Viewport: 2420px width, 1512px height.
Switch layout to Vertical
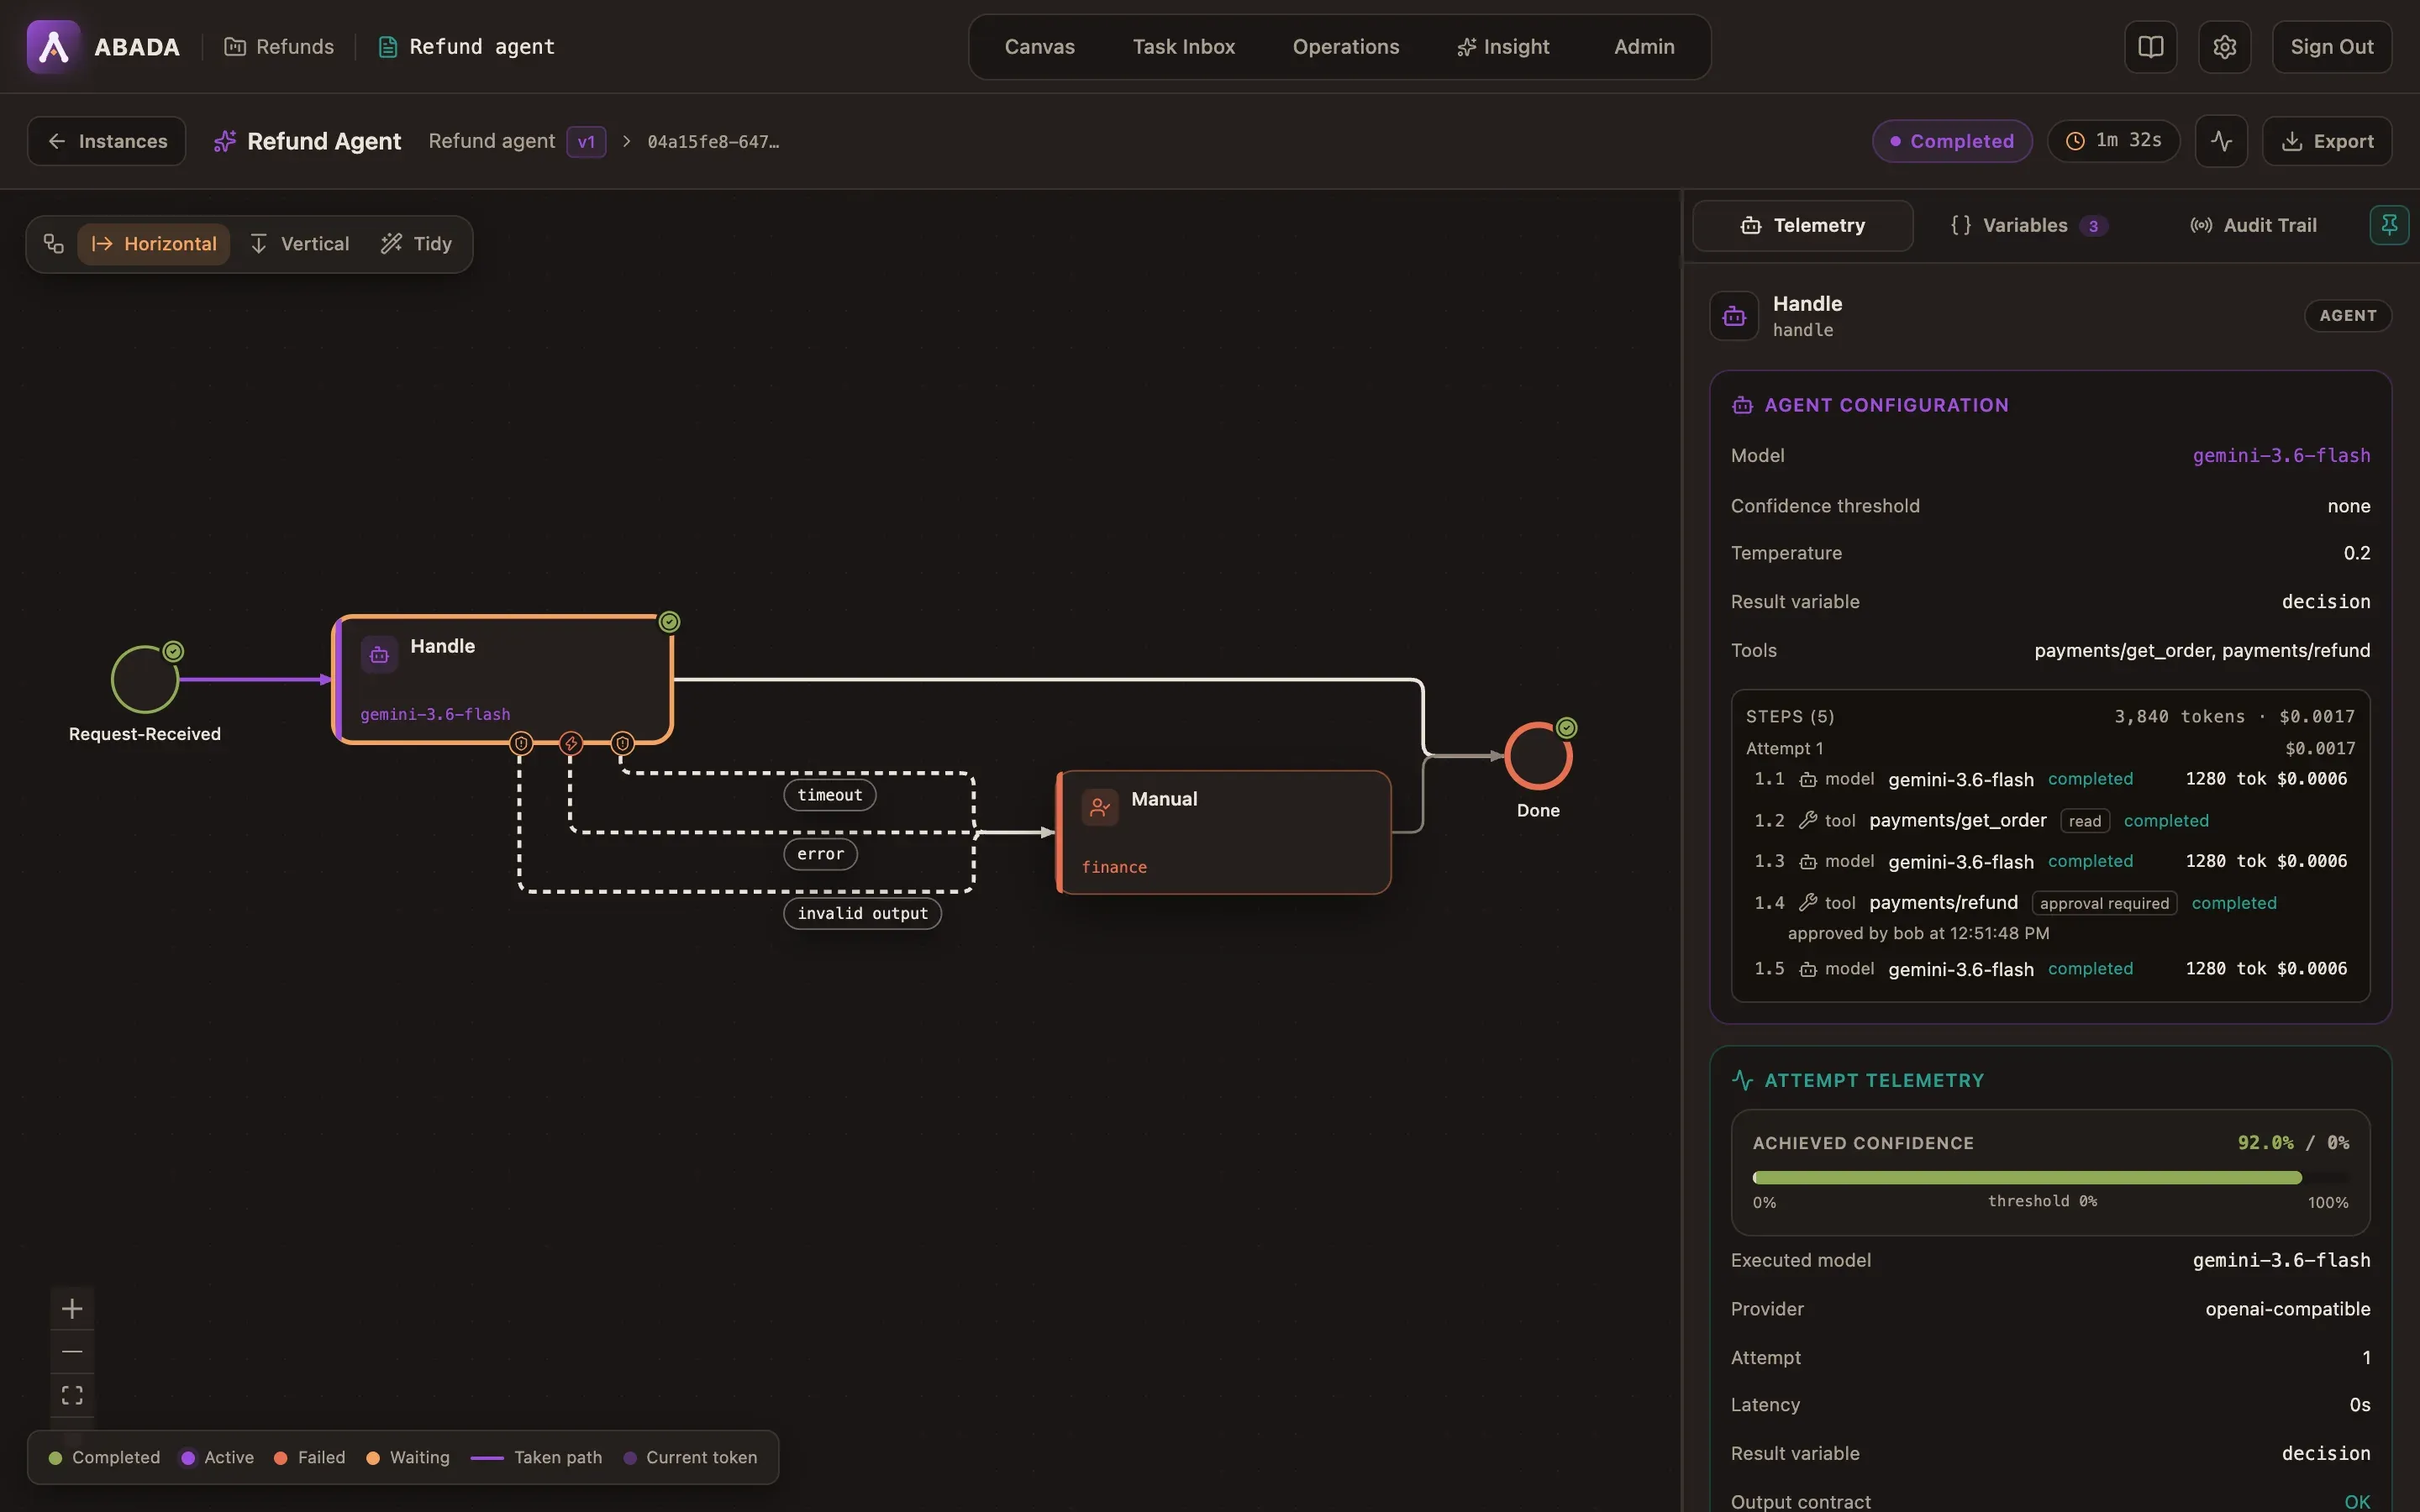pos(300,244)
